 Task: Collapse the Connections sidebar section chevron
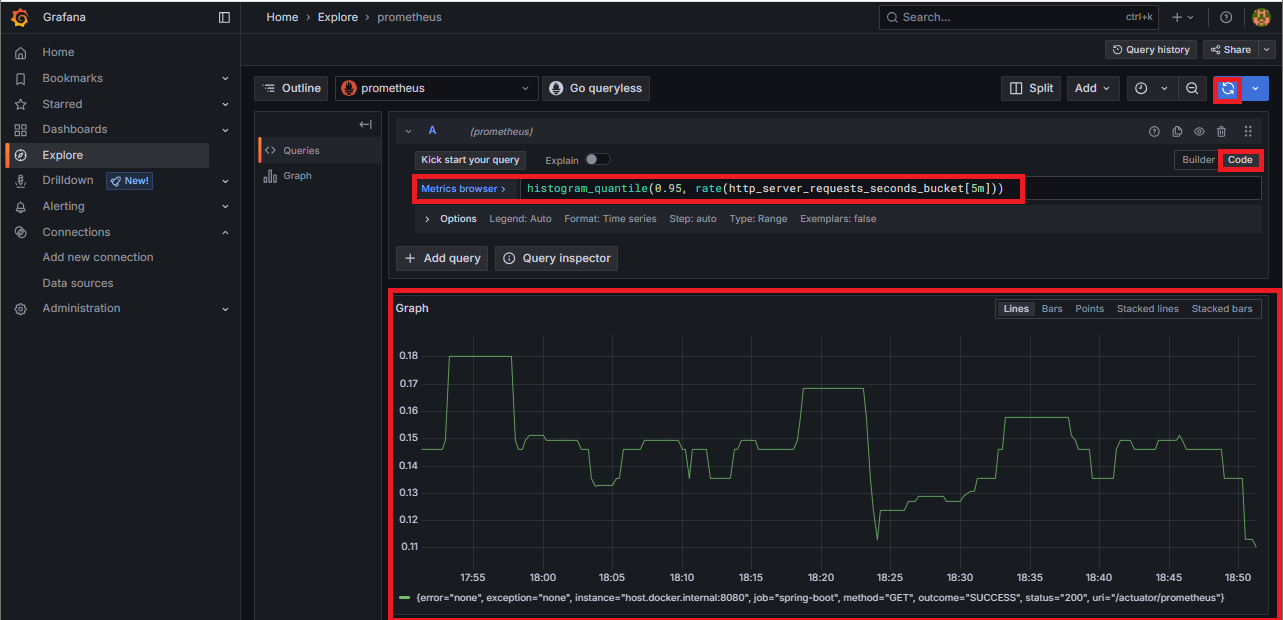pyautogui.click(x=225, y=232)
